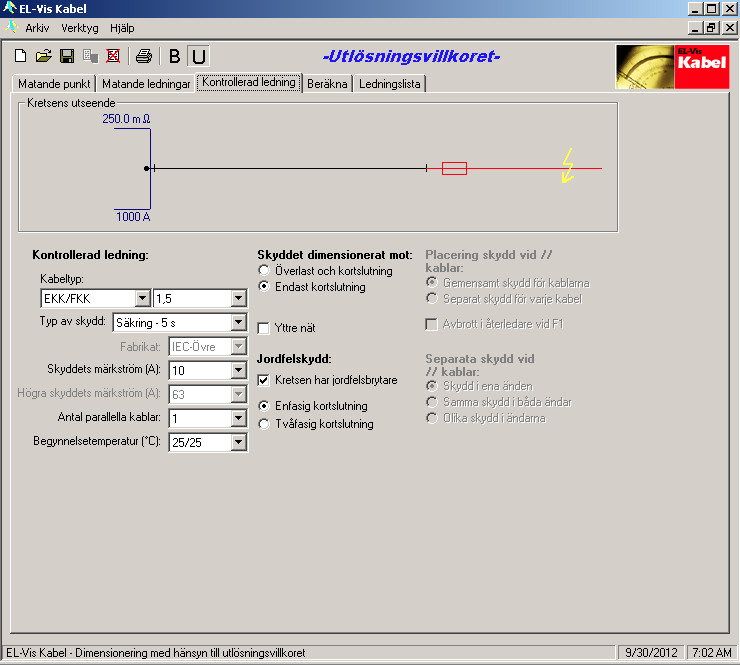
Task: Enable the Yttre nät checkbox
Action: coord(265,327)
